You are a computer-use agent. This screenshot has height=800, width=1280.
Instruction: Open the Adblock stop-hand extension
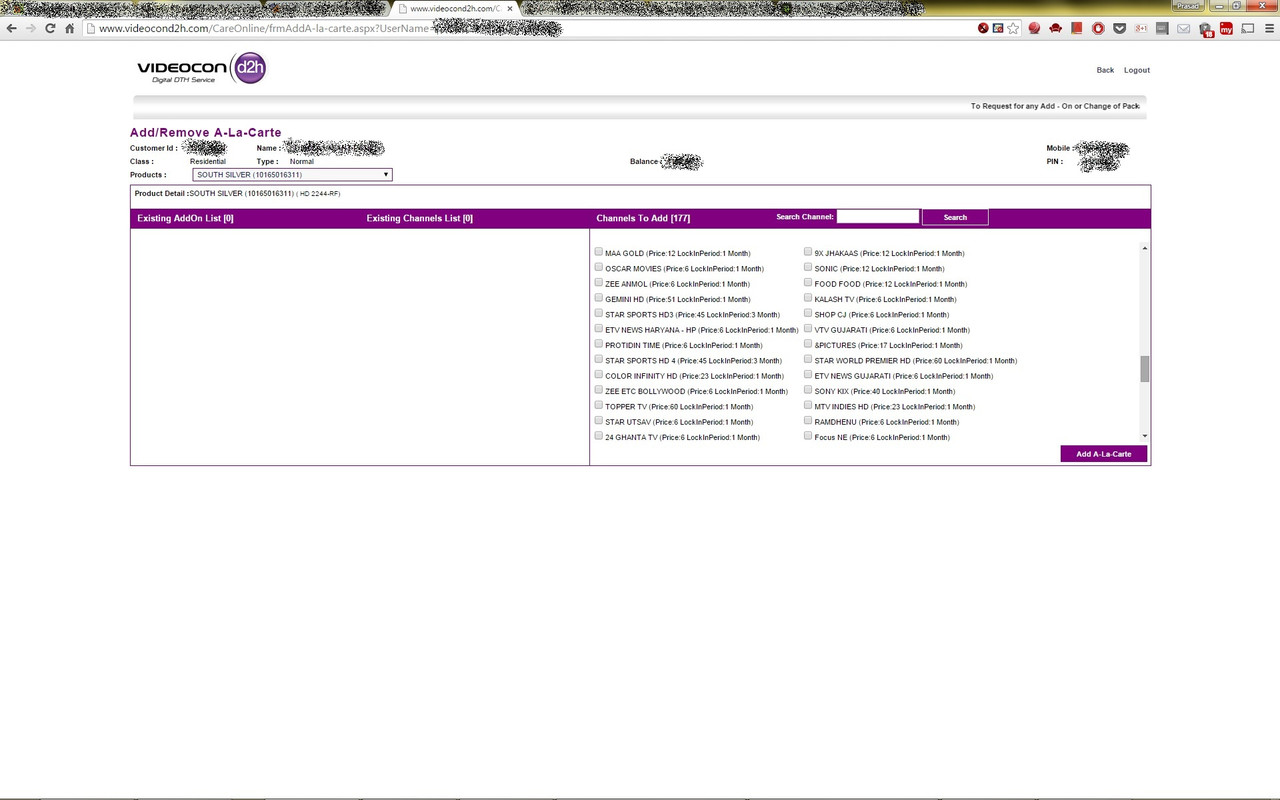(x=1098, y=28)
